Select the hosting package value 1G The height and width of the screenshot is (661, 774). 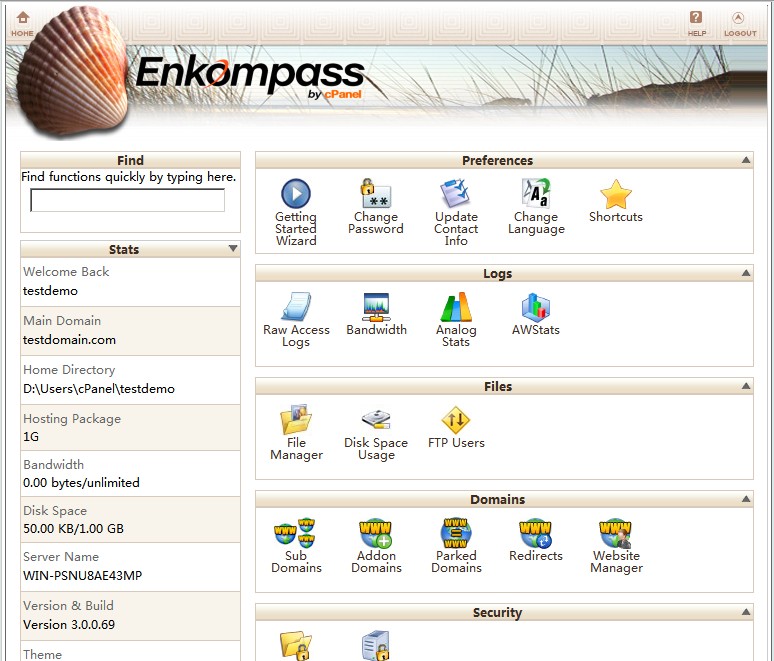(31, 436)
